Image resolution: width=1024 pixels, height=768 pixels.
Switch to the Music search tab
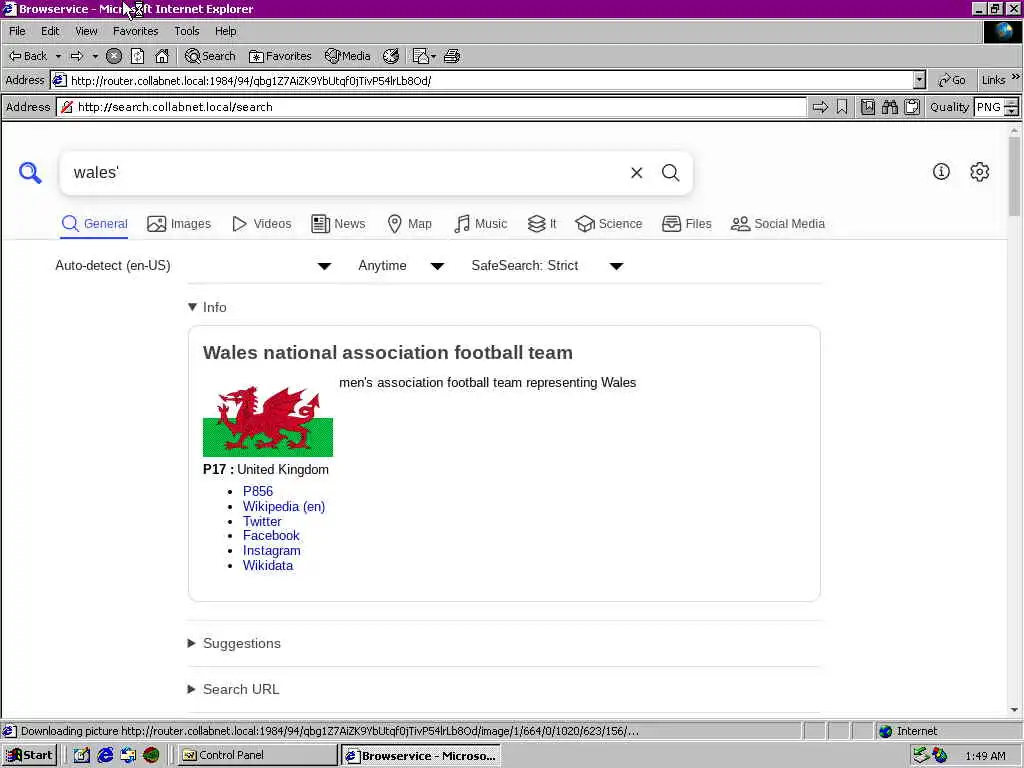coord(481,224)
